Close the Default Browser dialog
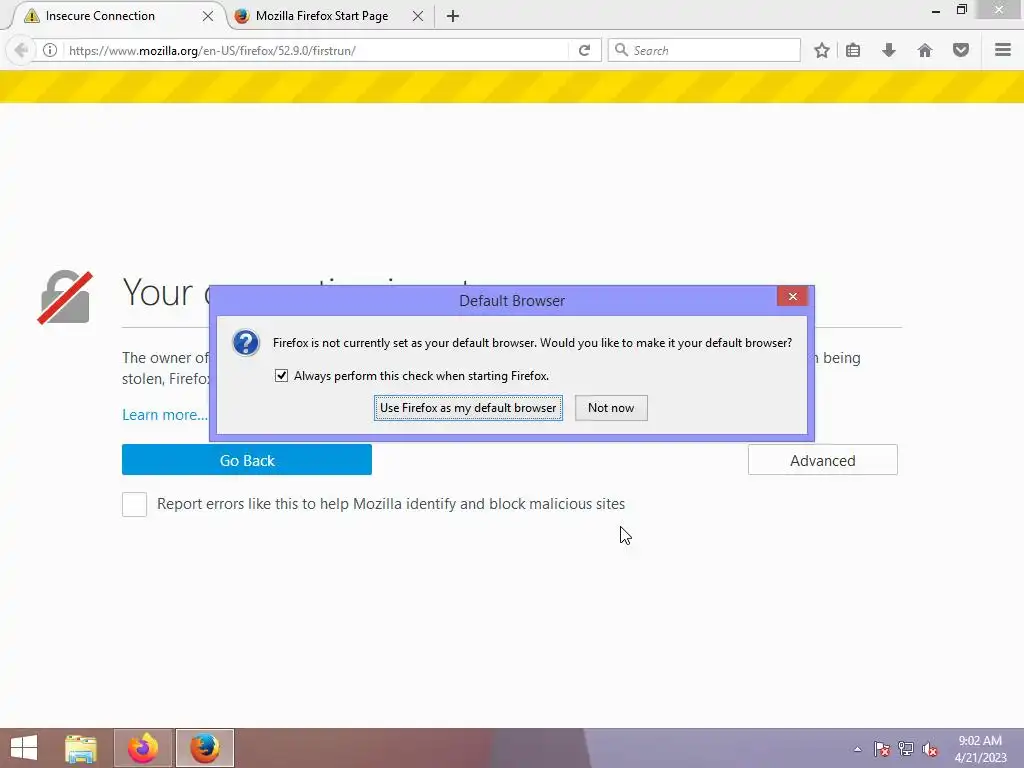The image size is (1024, 768). [x=792, y=296]
